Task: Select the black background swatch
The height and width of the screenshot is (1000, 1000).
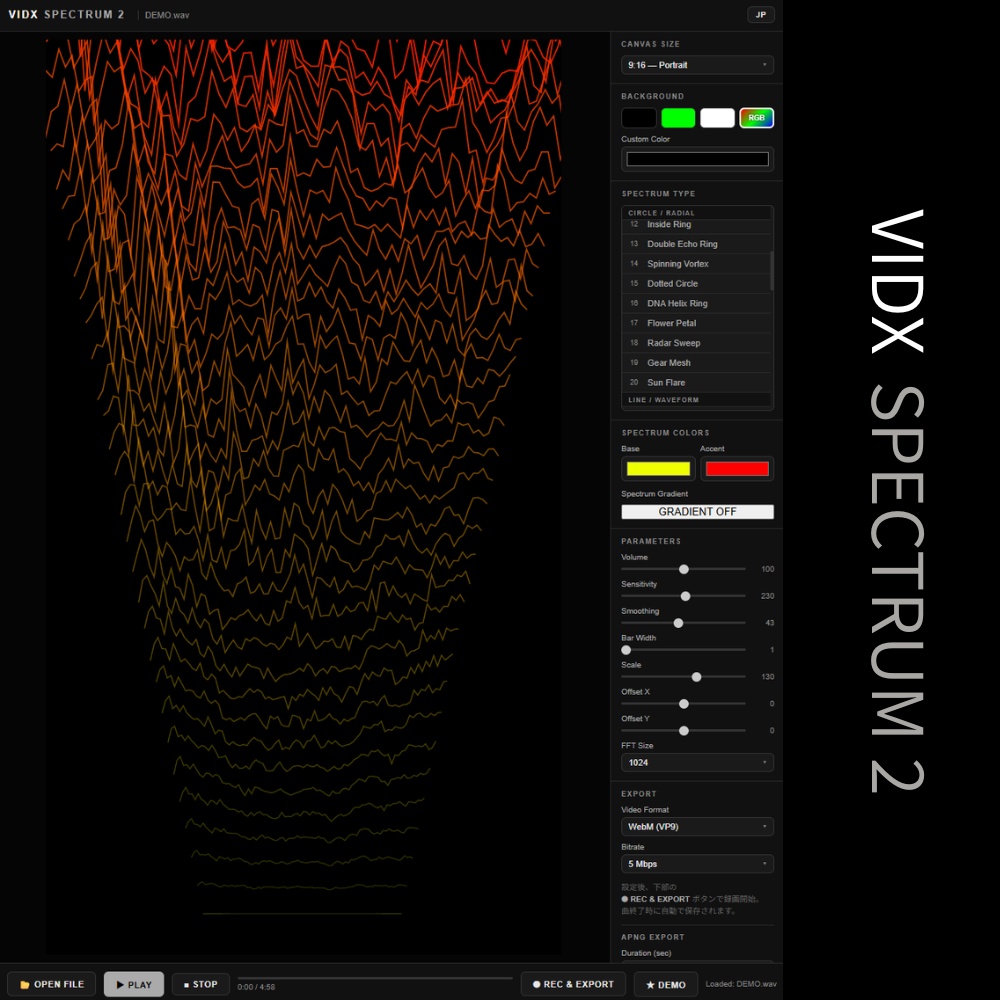Action: pyautogui.click(x=638, y=118)
